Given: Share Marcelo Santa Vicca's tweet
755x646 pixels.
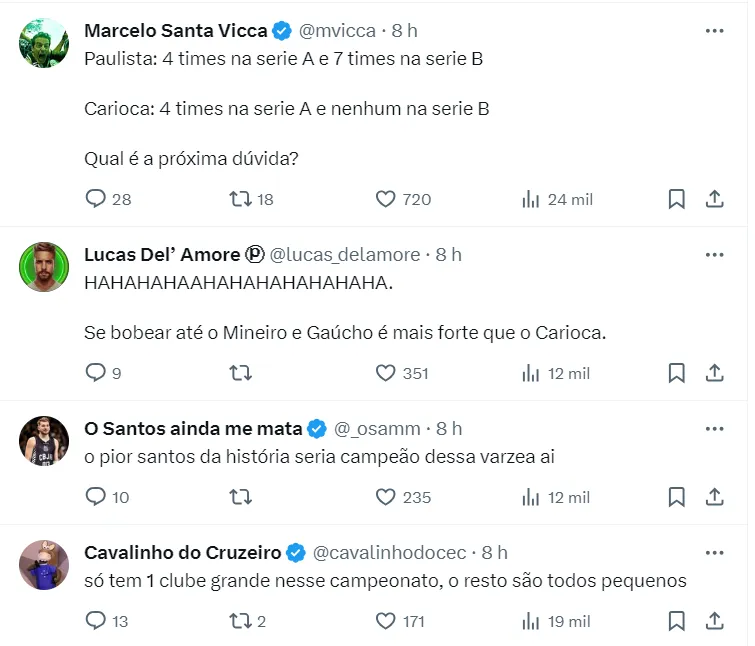Looking at the screenshot, I should point(715,199).
